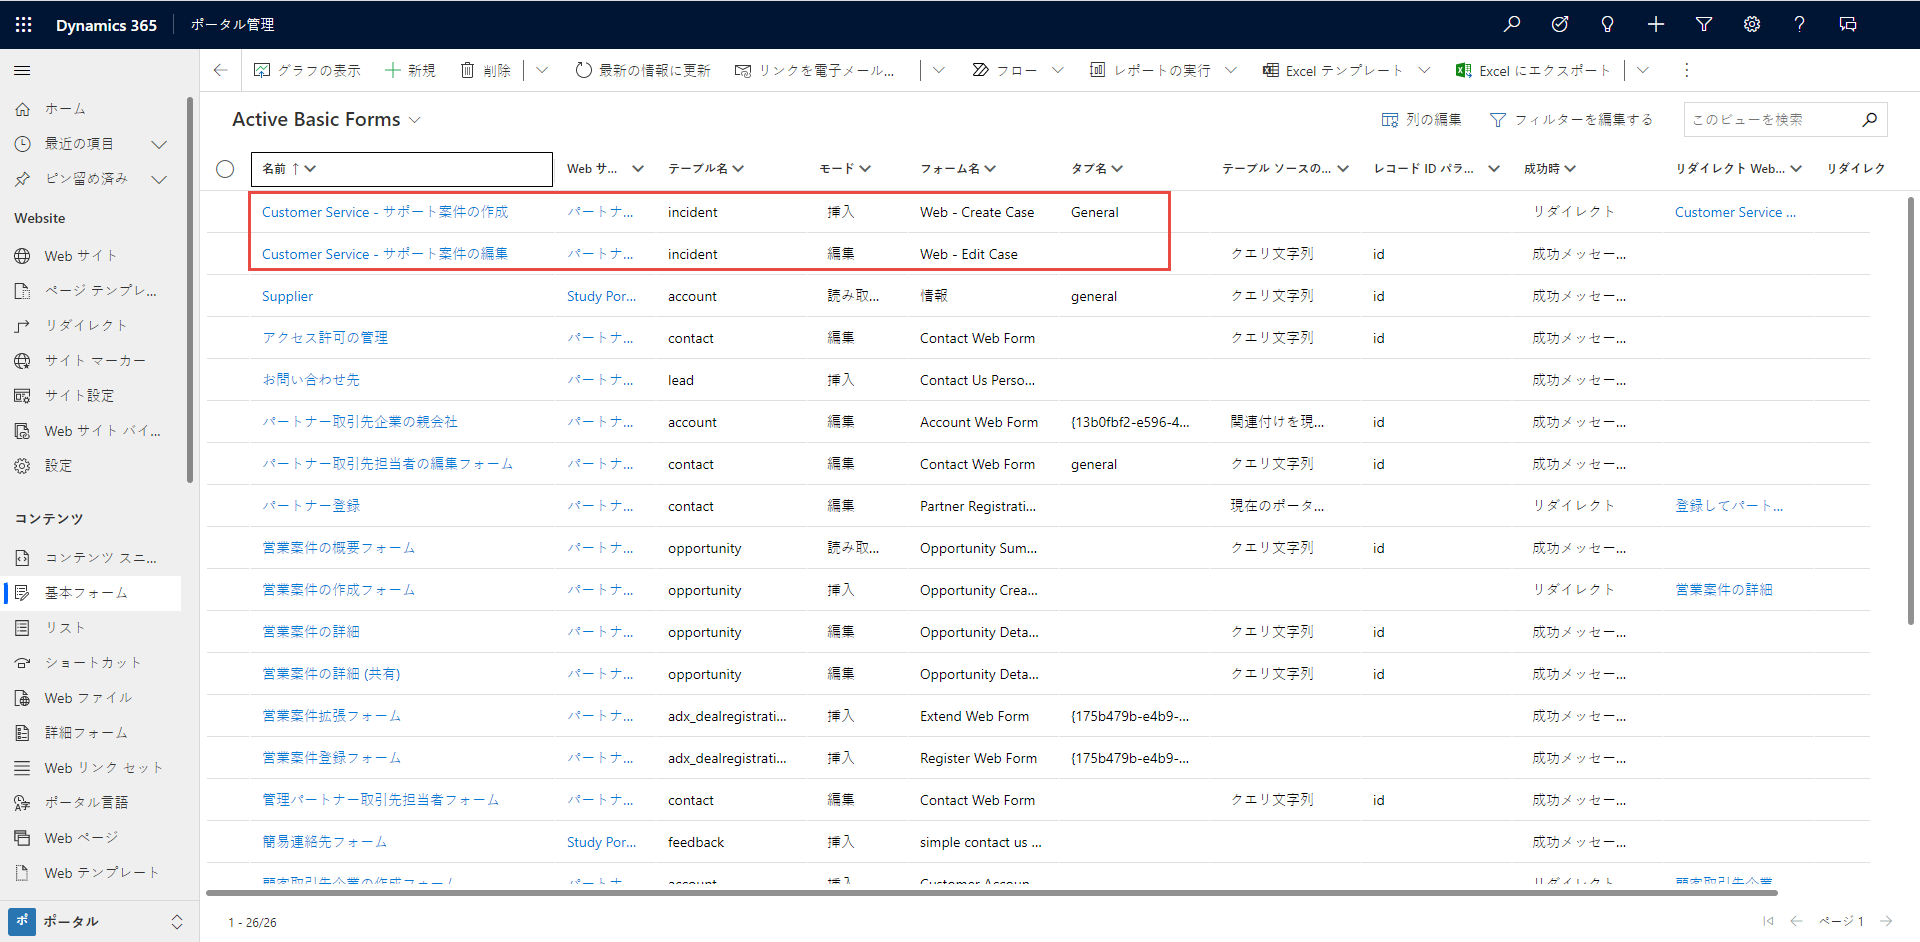1920x942 pixels.
Task: Expand the Excel テンプレート dropdown arrow
Action: (x=1424, y=70)
